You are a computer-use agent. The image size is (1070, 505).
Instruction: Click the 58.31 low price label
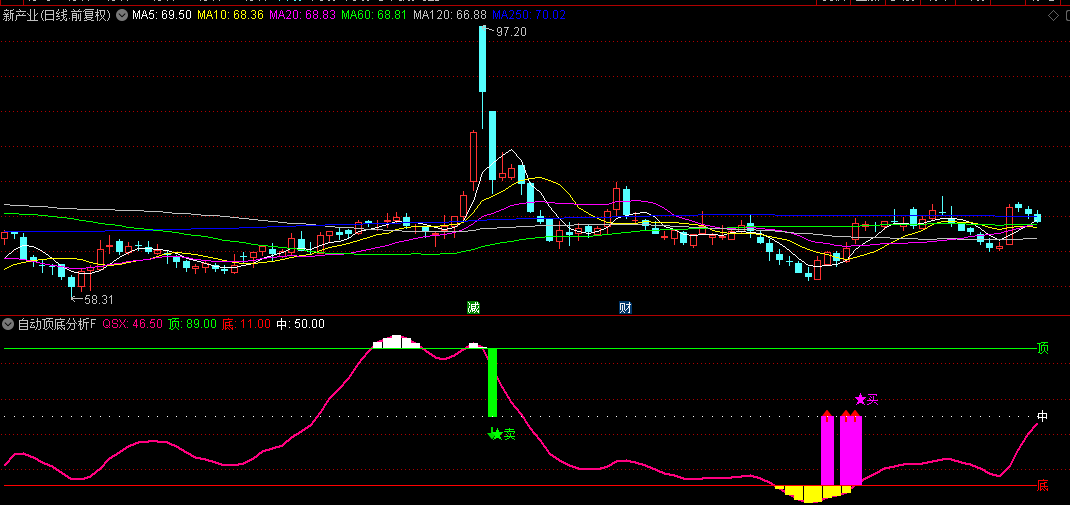pyautogui.click(x=98, y=299)
